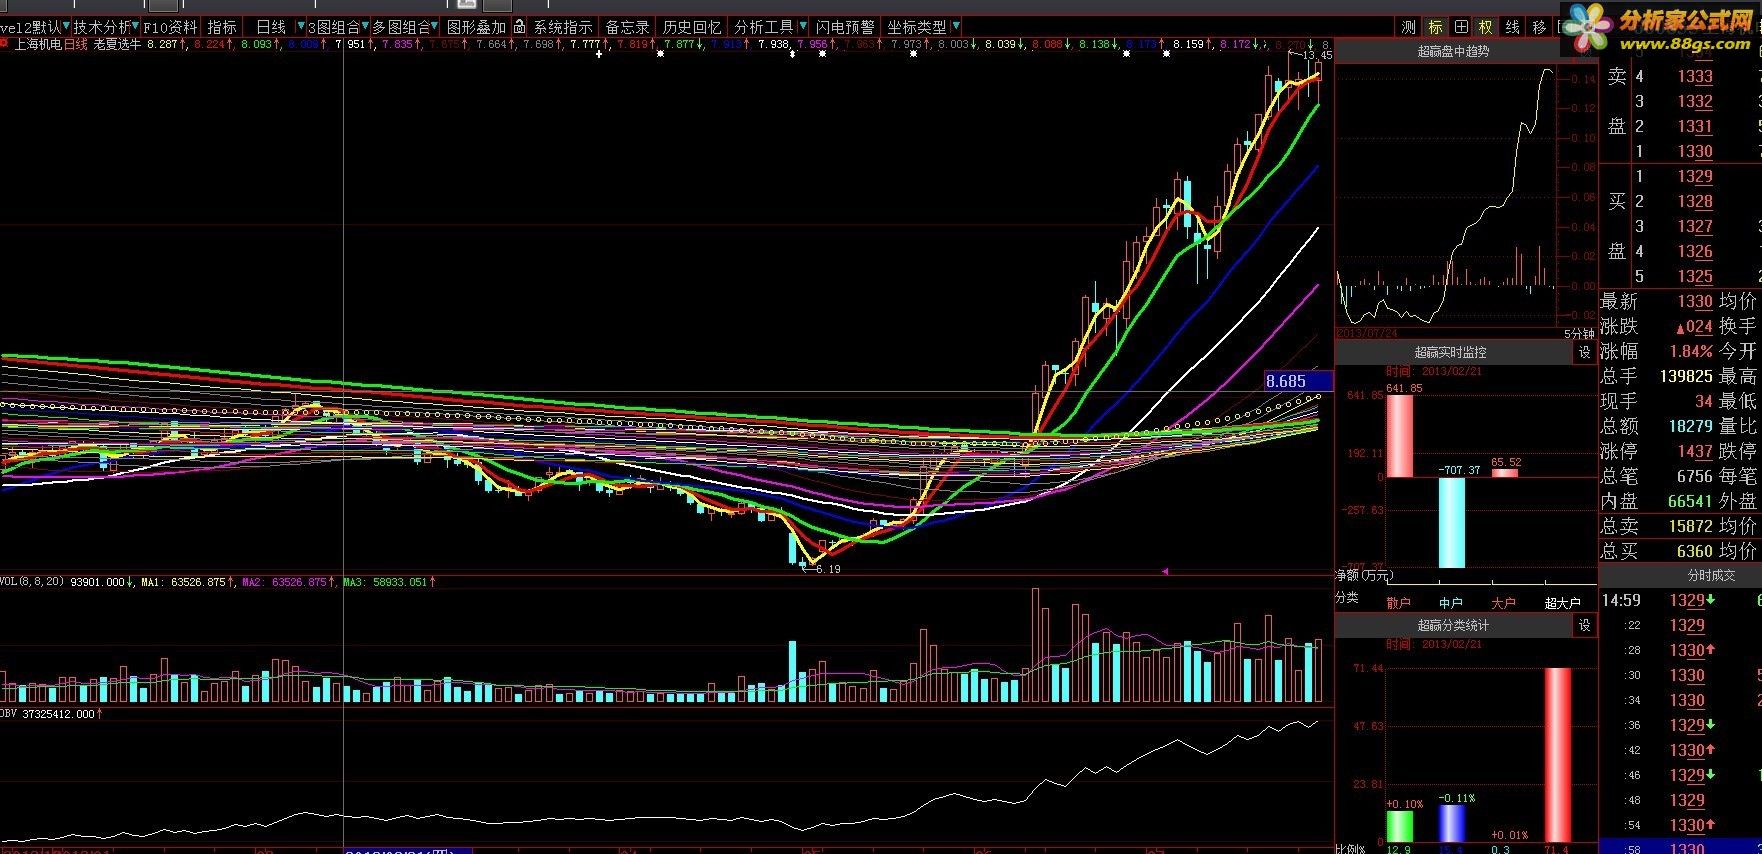Click the 内盘 66541 value
The image size is (1762, 854).
tap(1690, 502)
